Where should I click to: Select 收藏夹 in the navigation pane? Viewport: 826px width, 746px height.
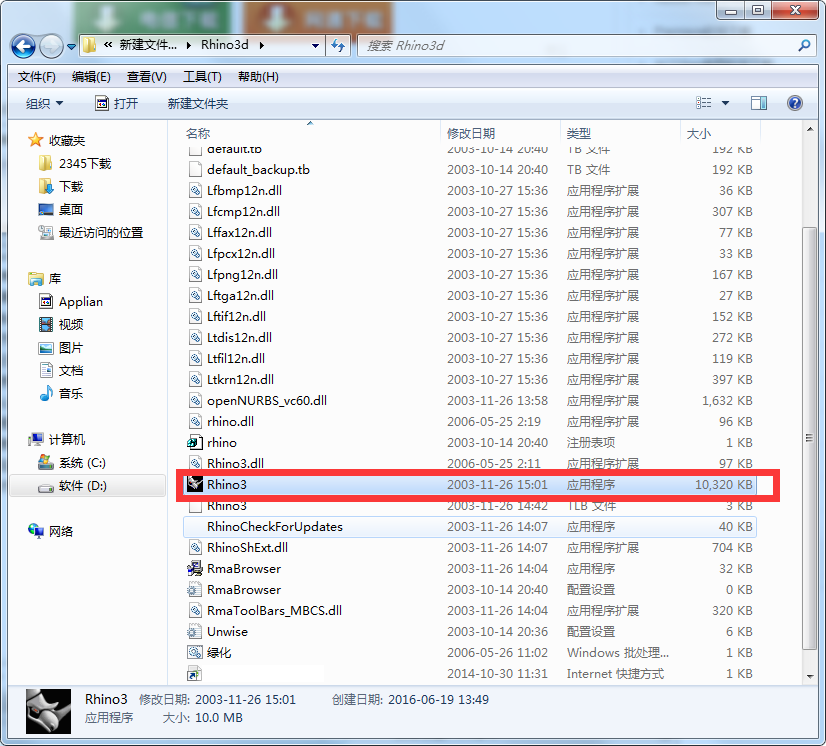click(x=66, y=141)
